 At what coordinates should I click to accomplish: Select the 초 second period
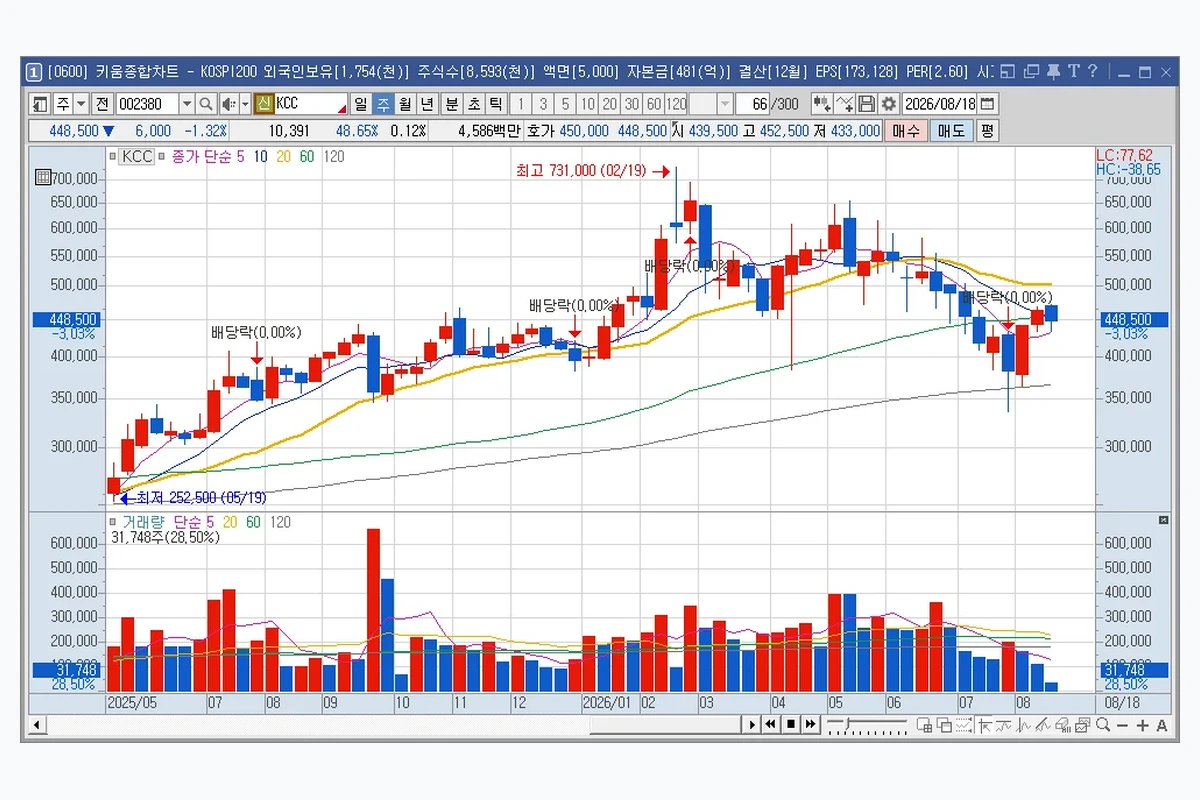pos(473,104)
